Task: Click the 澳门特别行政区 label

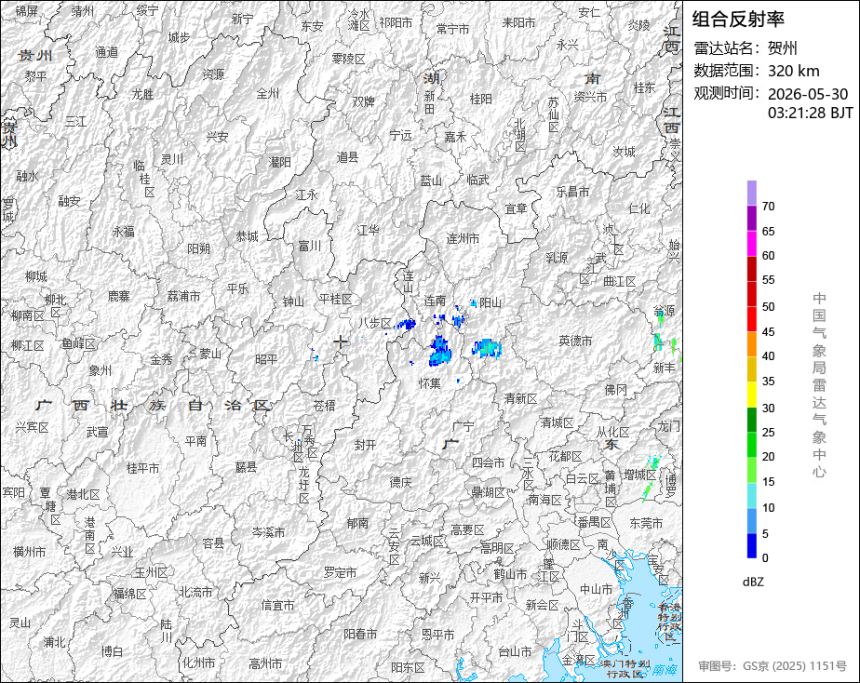Action: click(625, 668)
